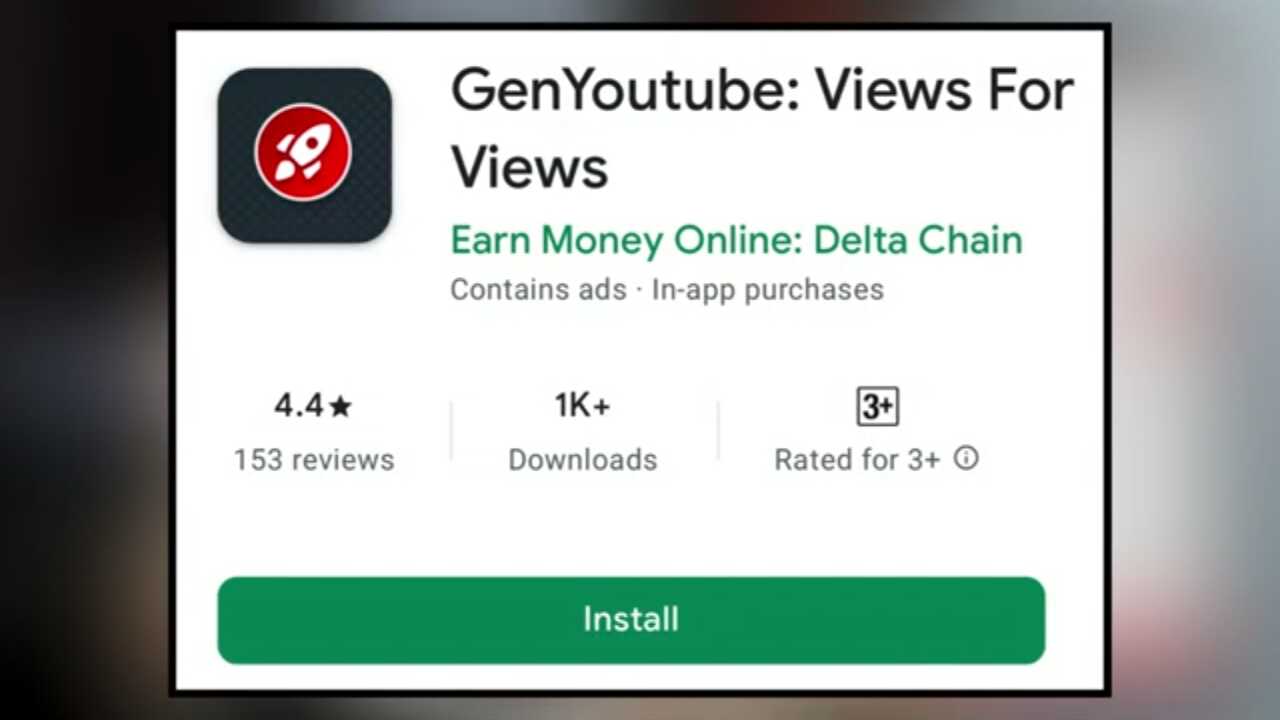1280x720 pixels.
Task: Tap the GenYoutube app icon
Action: click(304, 155)
